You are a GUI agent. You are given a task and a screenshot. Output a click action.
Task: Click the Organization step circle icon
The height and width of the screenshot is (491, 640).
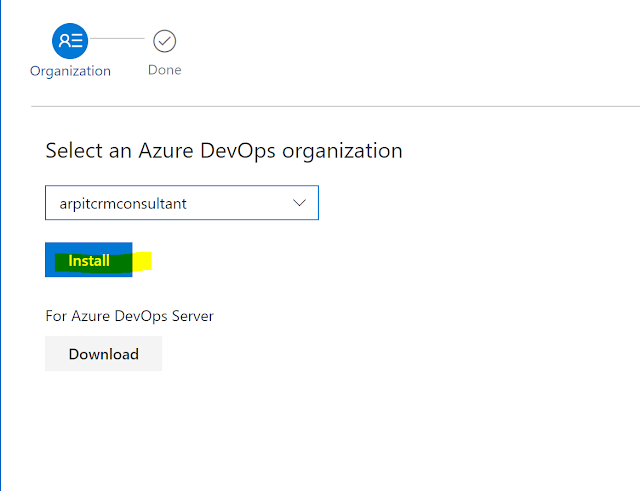pos(70,41)
